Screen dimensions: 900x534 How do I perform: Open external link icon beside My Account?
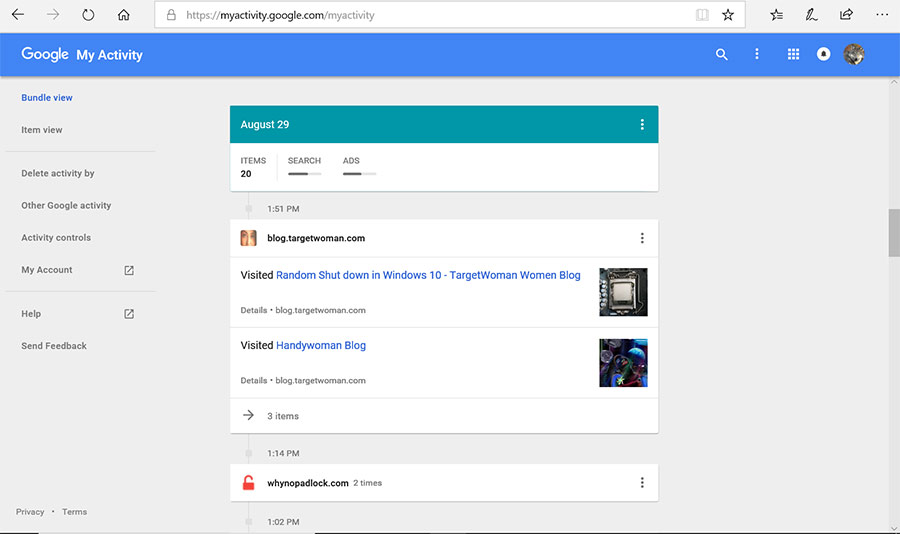click(129, 270)
